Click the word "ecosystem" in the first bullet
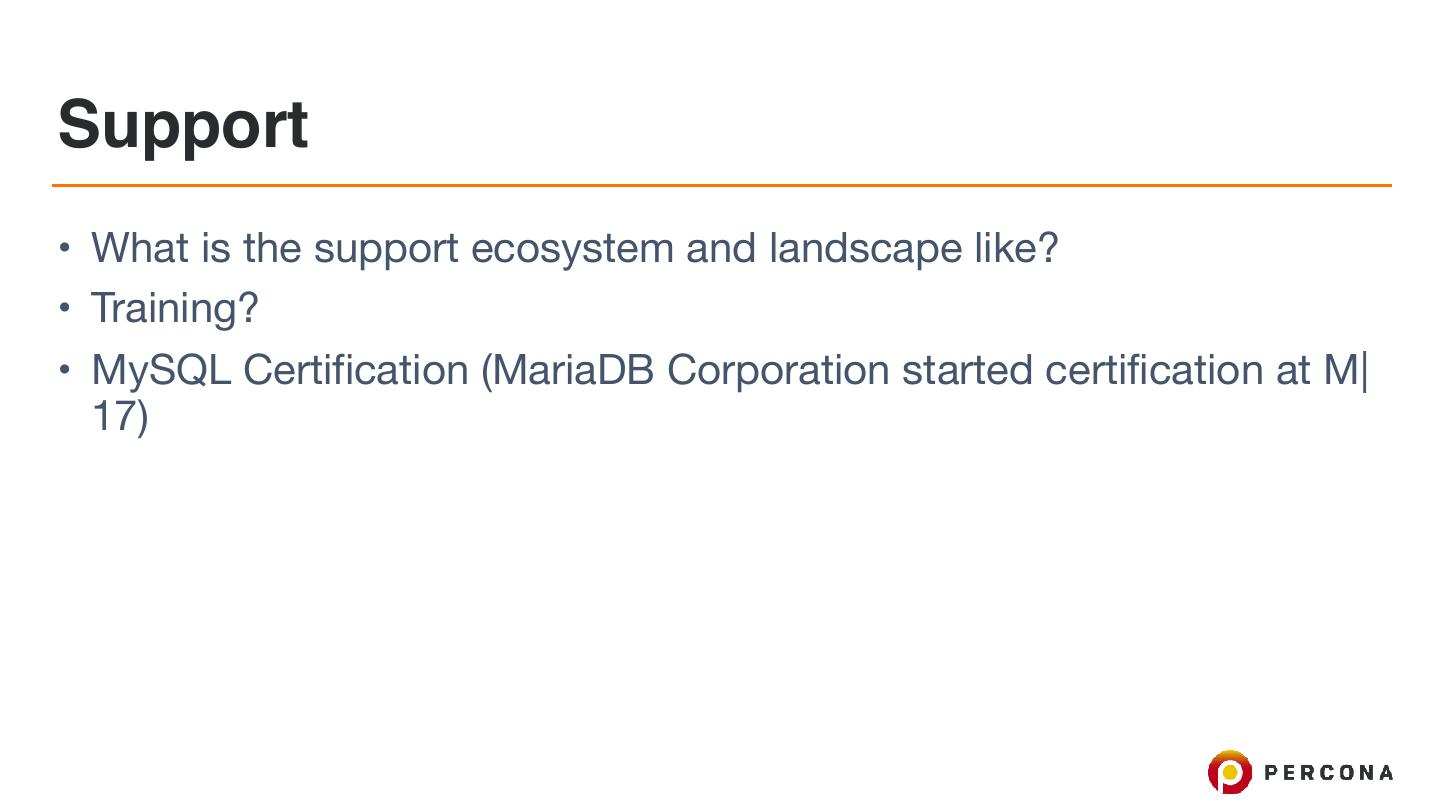The image size is (1440, 810). click(571, 248)
